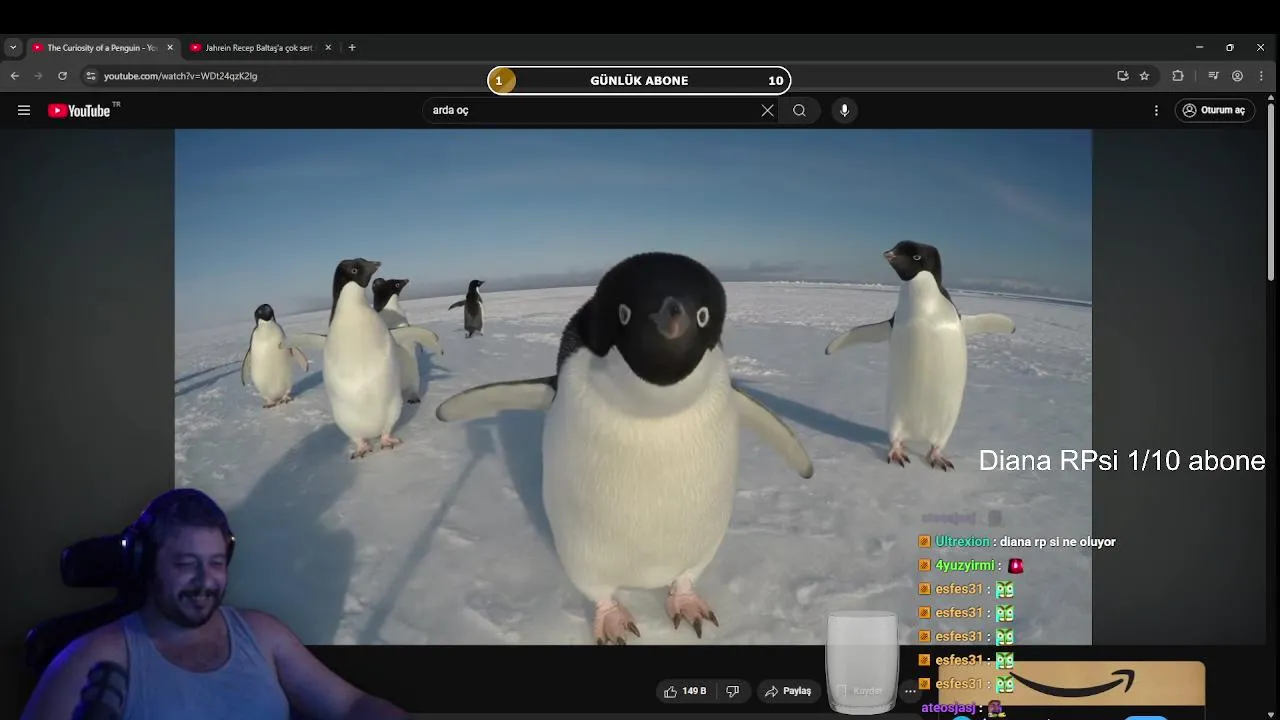Click the penguin video player
1280x720 pixels.
(633, 387)
